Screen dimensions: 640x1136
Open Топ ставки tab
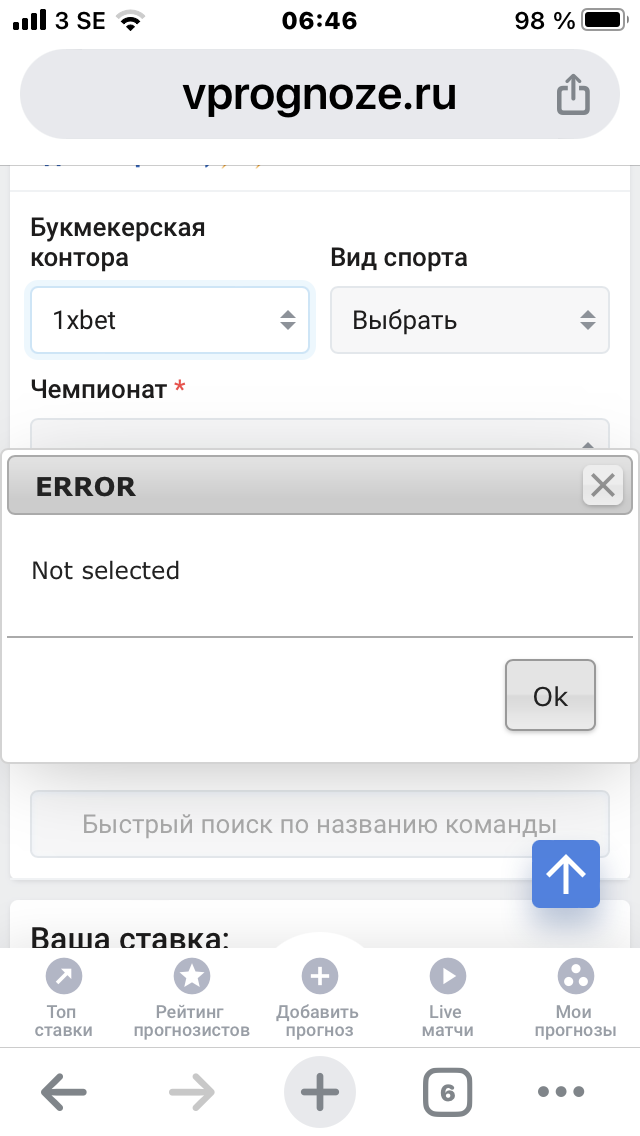(x=64, y=996)
